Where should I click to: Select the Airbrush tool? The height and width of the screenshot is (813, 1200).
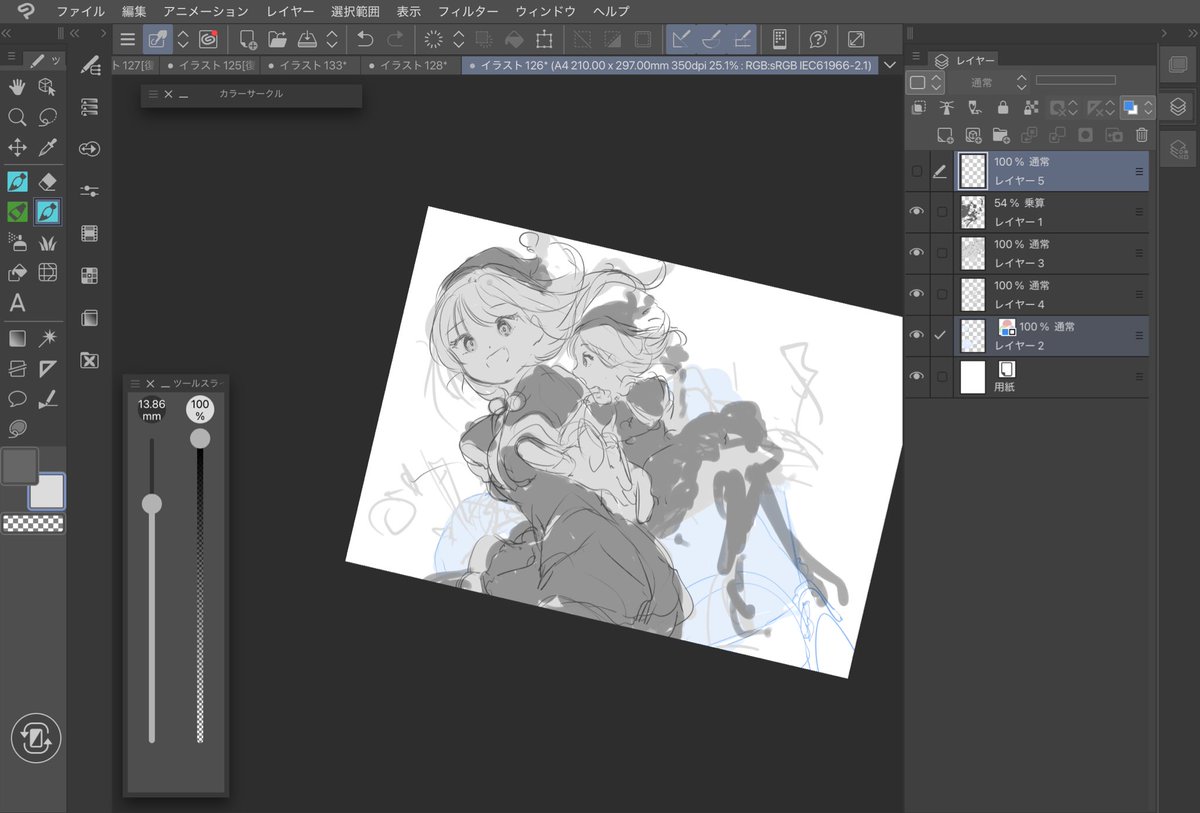tap(17, 242)
